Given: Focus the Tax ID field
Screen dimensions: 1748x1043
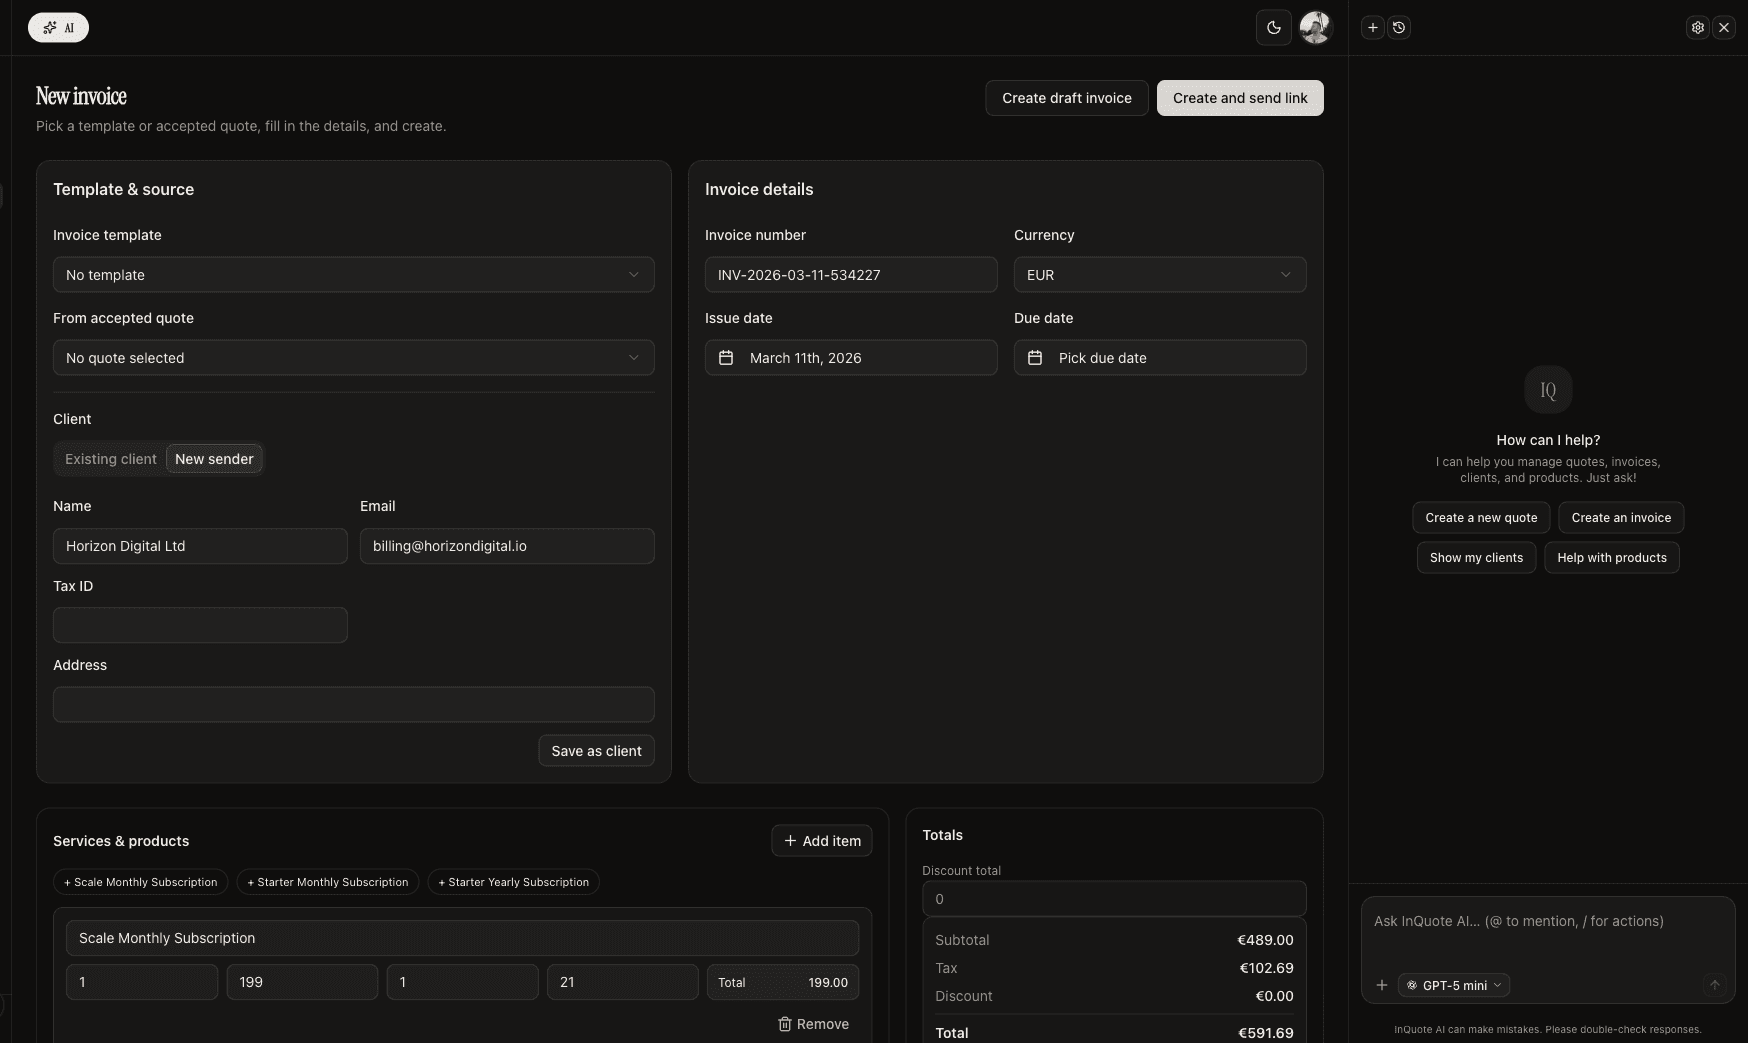Looking at the screenshot, I should (200, 625).
